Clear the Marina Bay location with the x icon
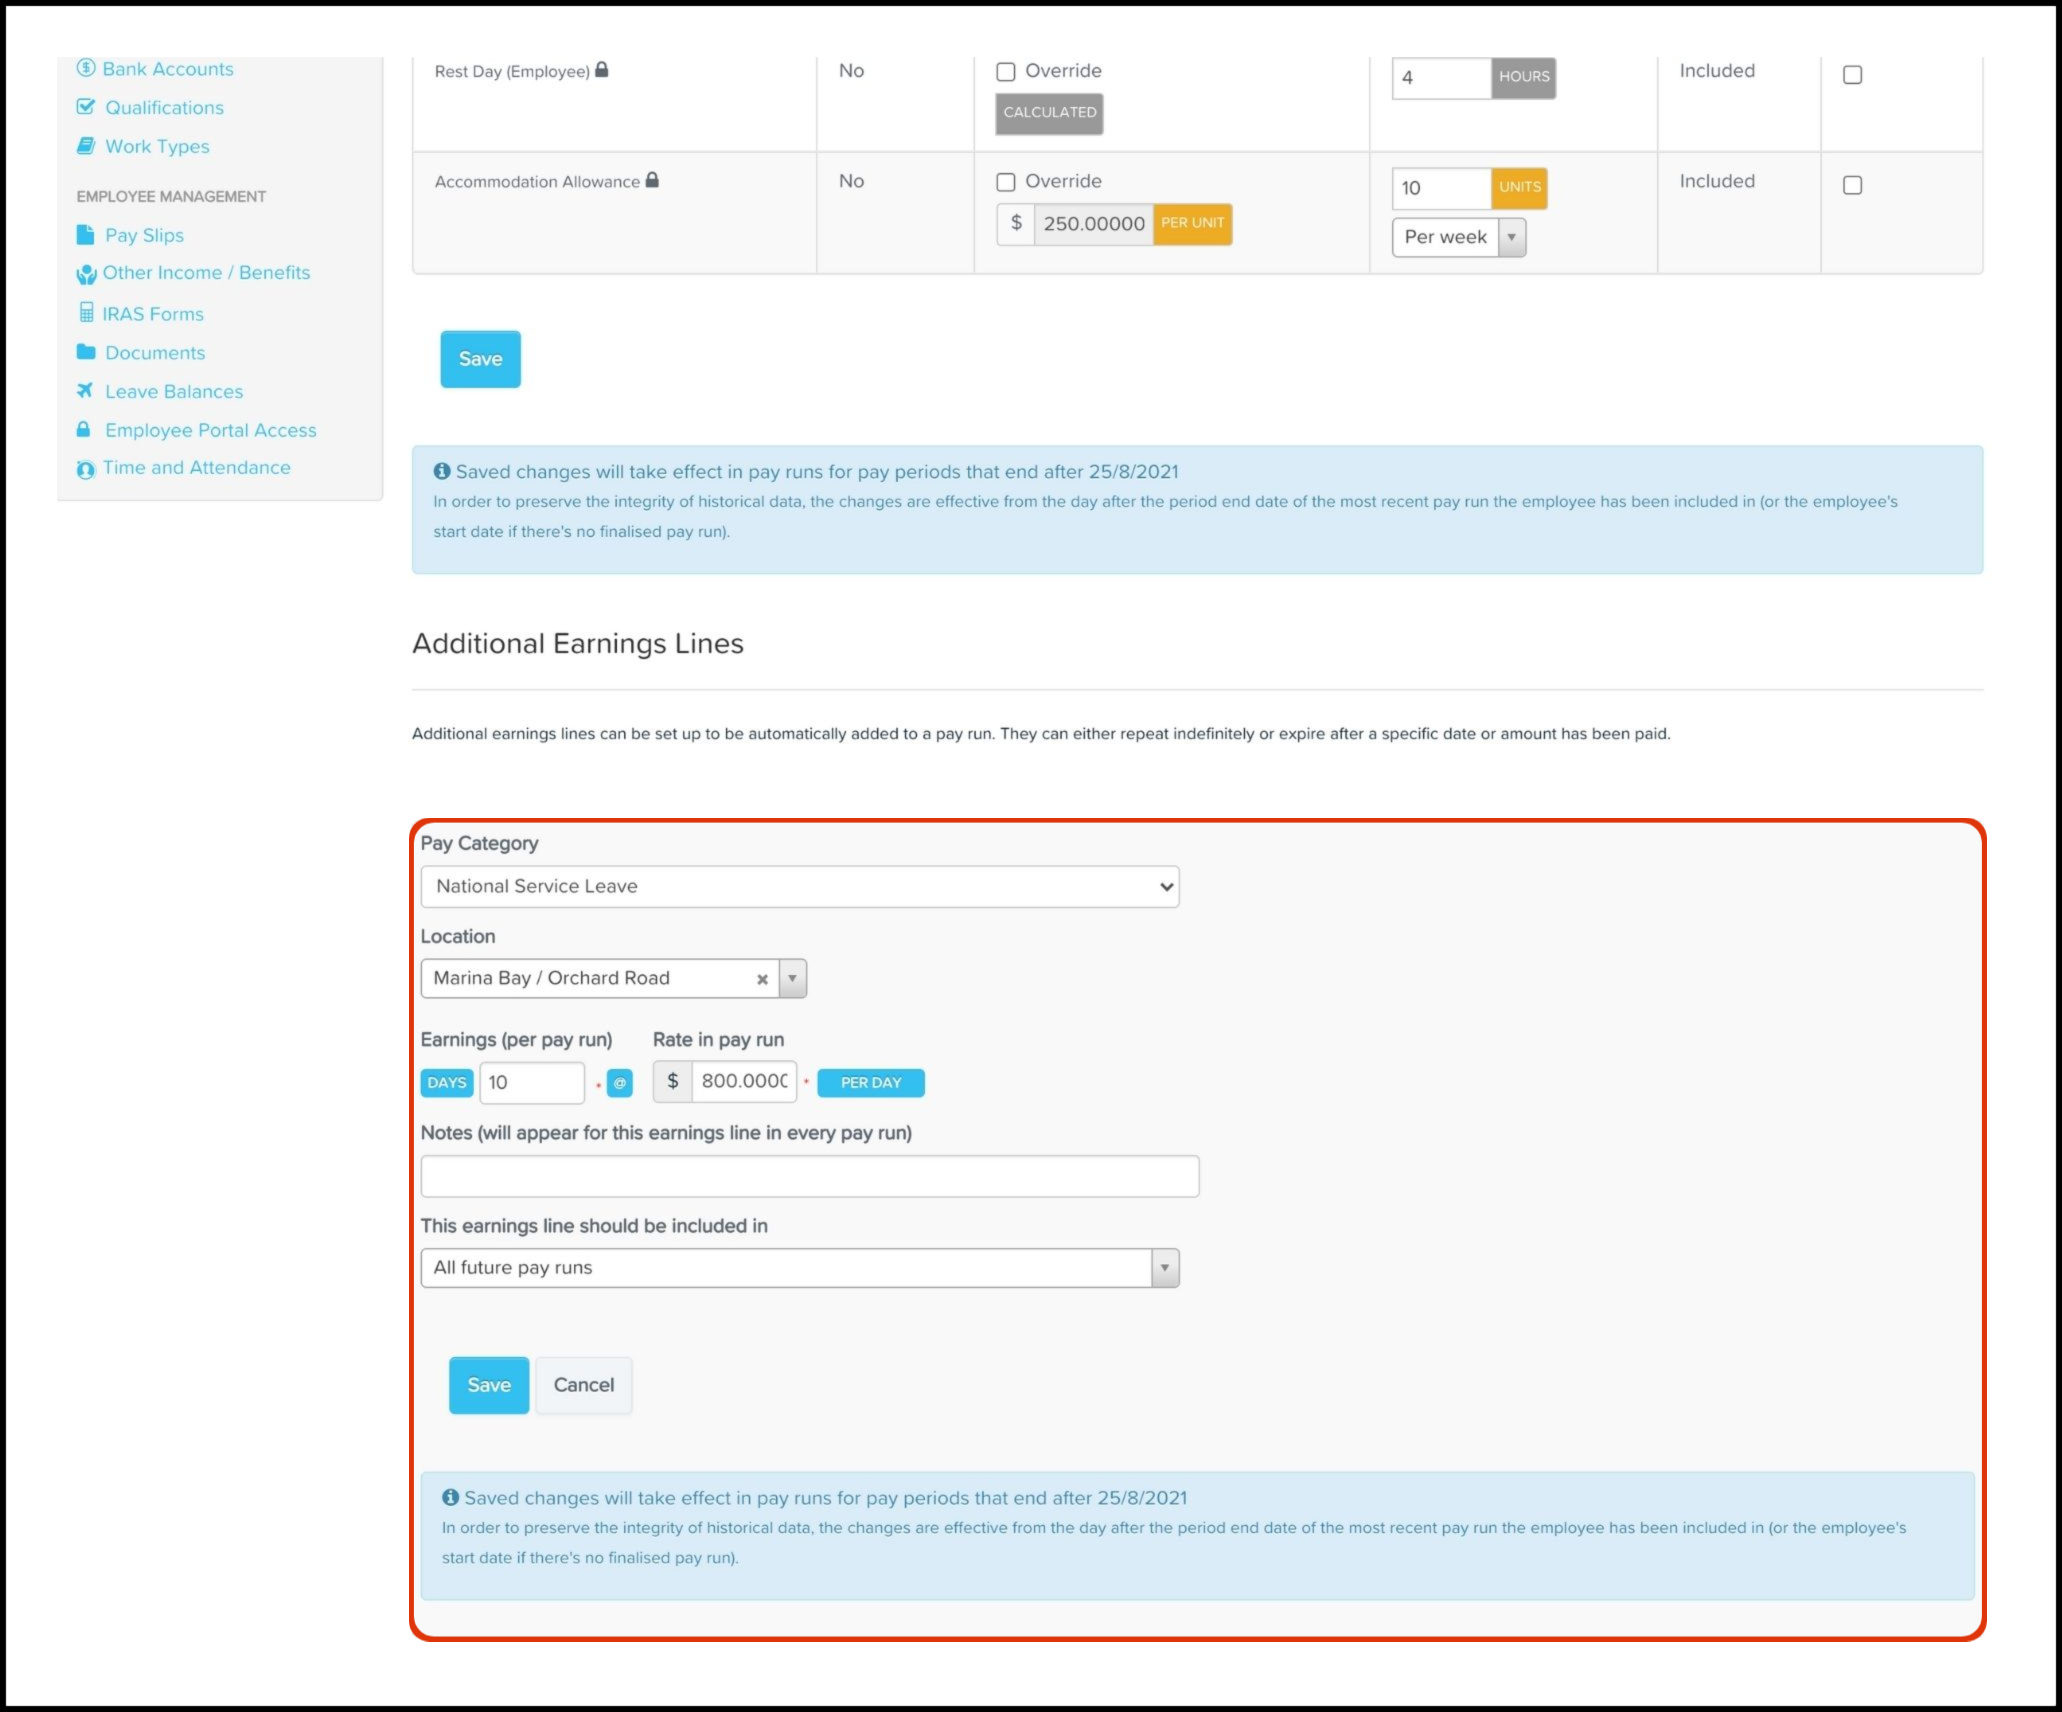2062x1712 pixels. coord(762,979)
